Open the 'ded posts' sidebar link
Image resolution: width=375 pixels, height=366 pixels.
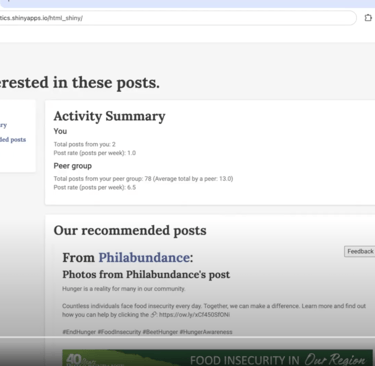13,140
